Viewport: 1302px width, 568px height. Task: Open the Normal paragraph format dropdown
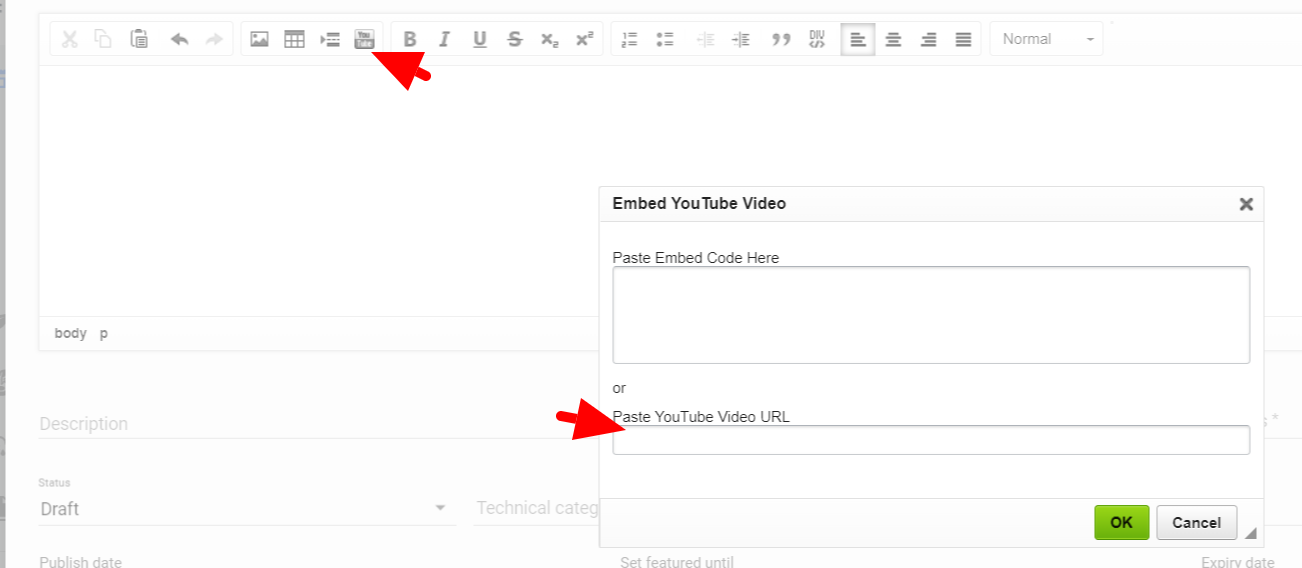1047,39
